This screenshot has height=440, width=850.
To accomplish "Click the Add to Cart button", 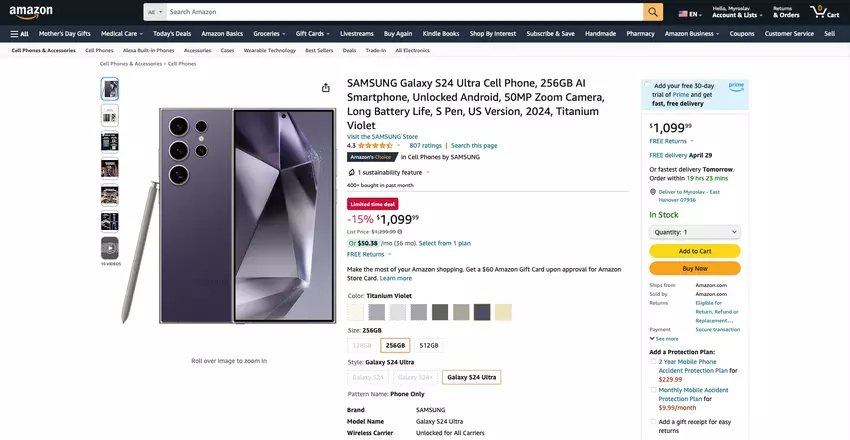I will [x=694, y=251].
